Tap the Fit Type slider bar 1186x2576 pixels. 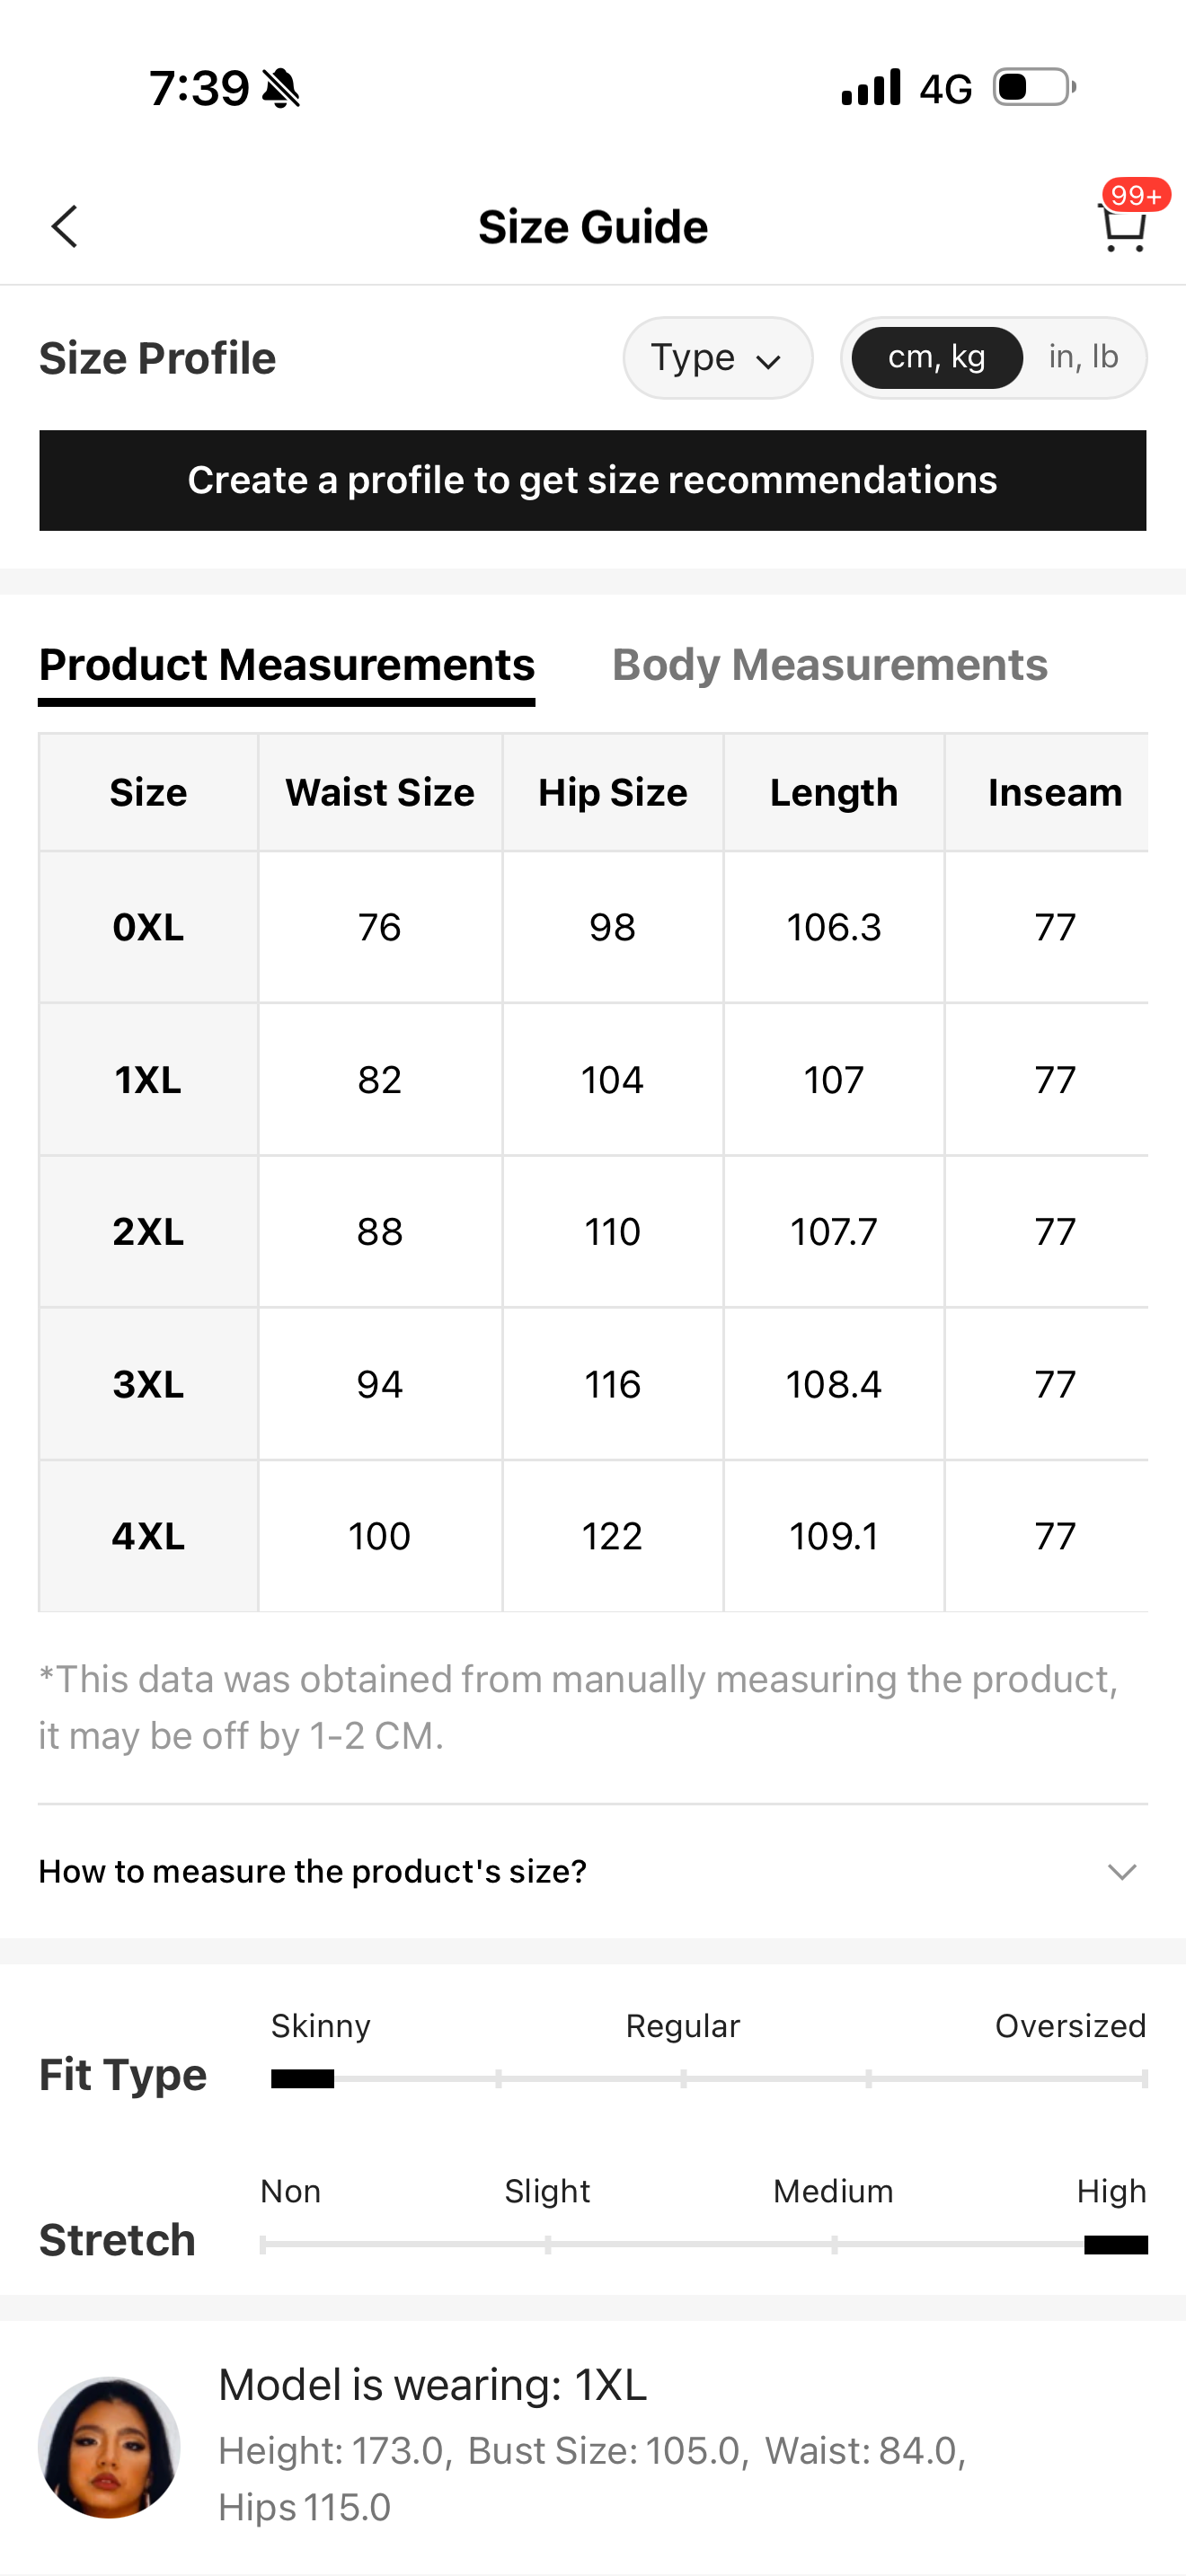[x=708, y=2078]
